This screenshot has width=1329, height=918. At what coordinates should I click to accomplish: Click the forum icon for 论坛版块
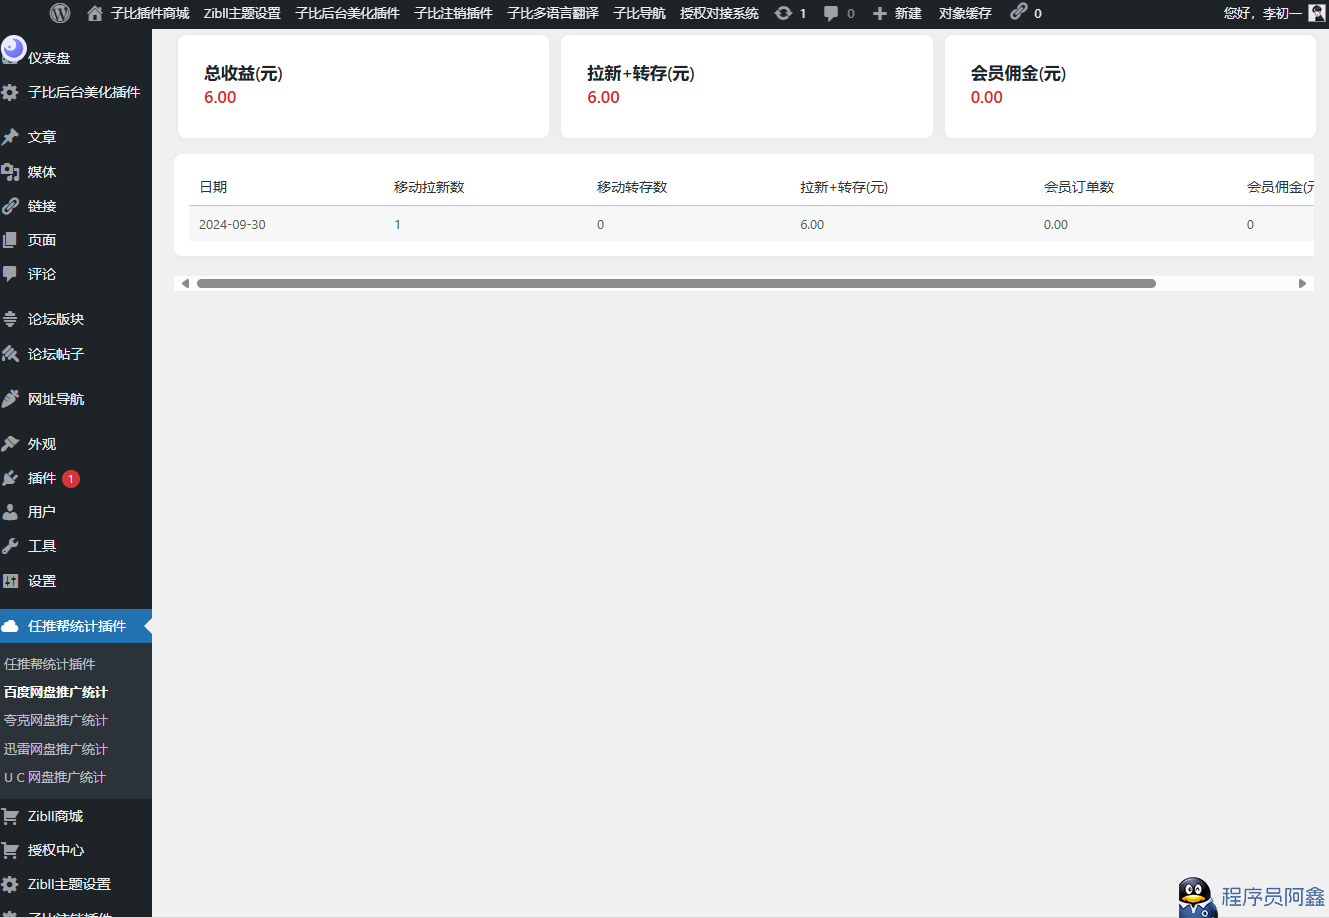[10, 319]
